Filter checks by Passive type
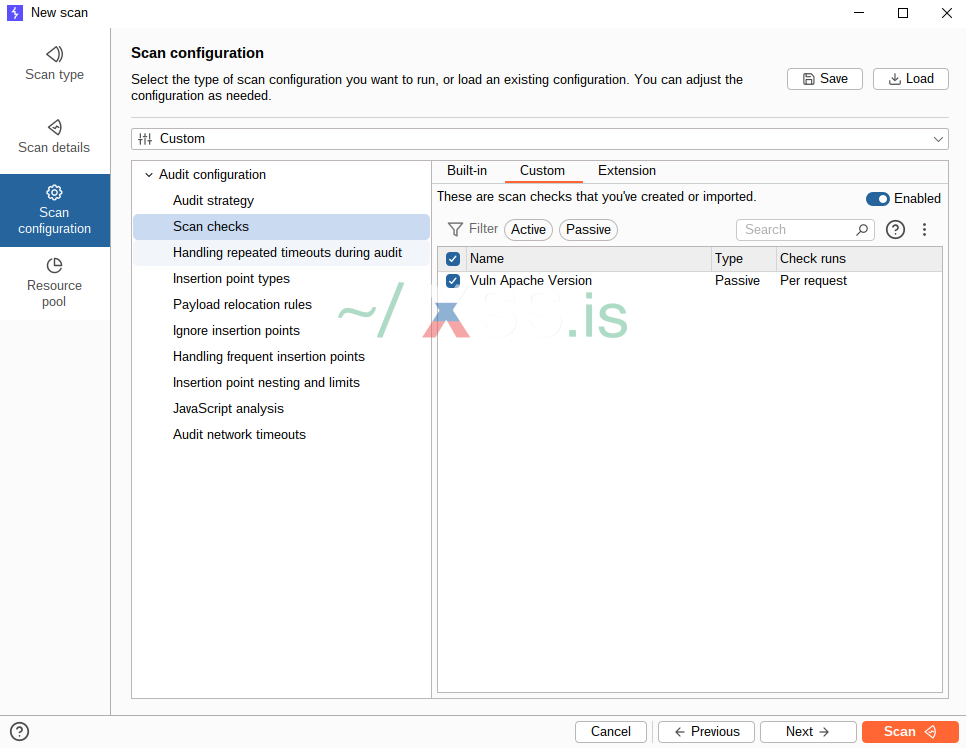The width and height of the screenshot is (966, 748). pyautogui.click(x=588, y=230)
